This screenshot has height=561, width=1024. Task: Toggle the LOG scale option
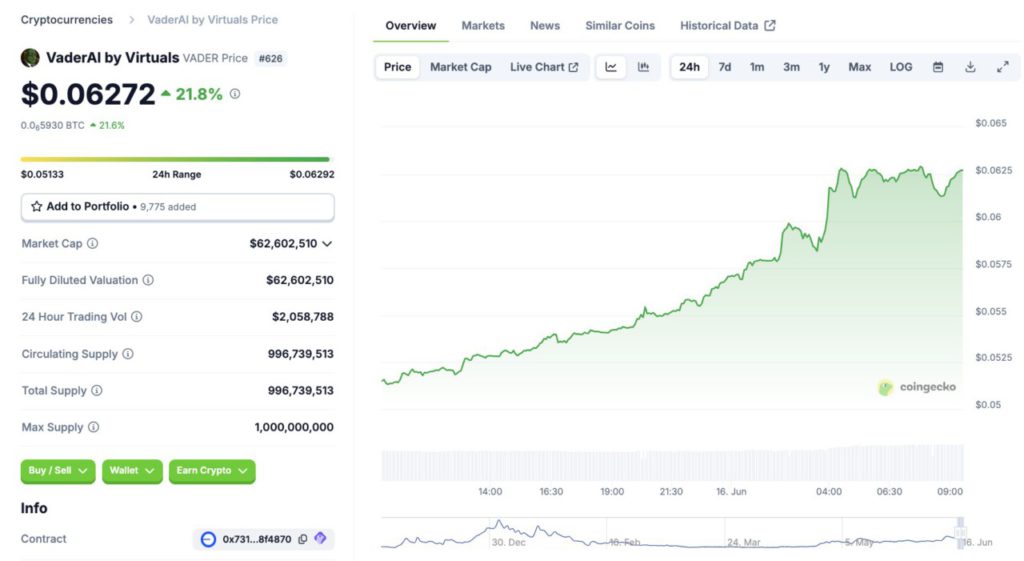[x=901, y=67]
